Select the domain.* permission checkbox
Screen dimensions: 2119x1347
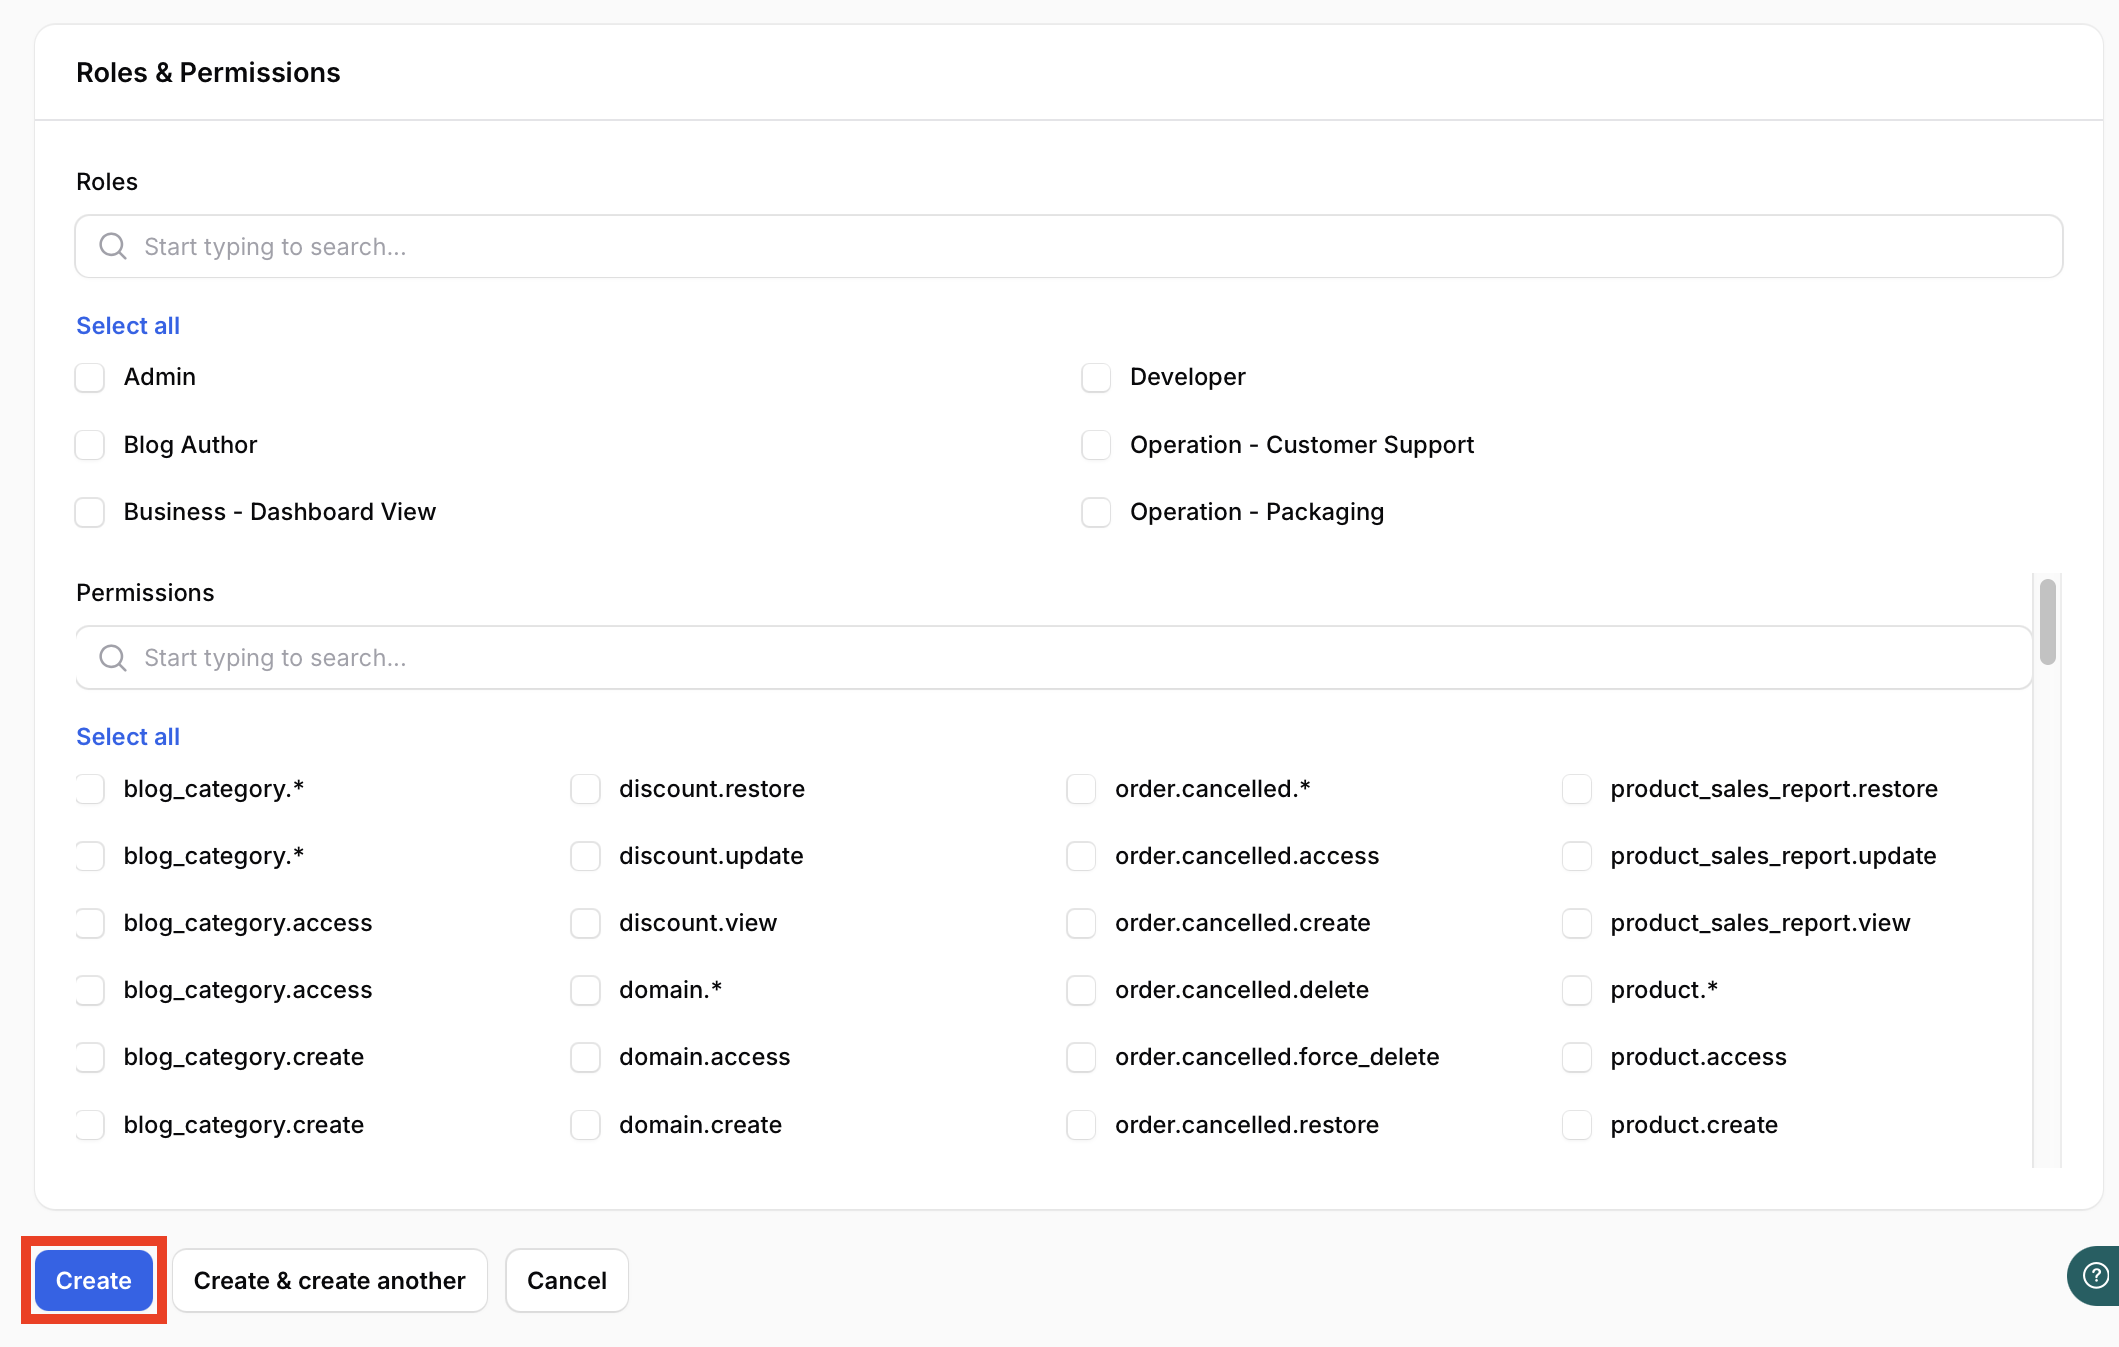coord(585,990)
